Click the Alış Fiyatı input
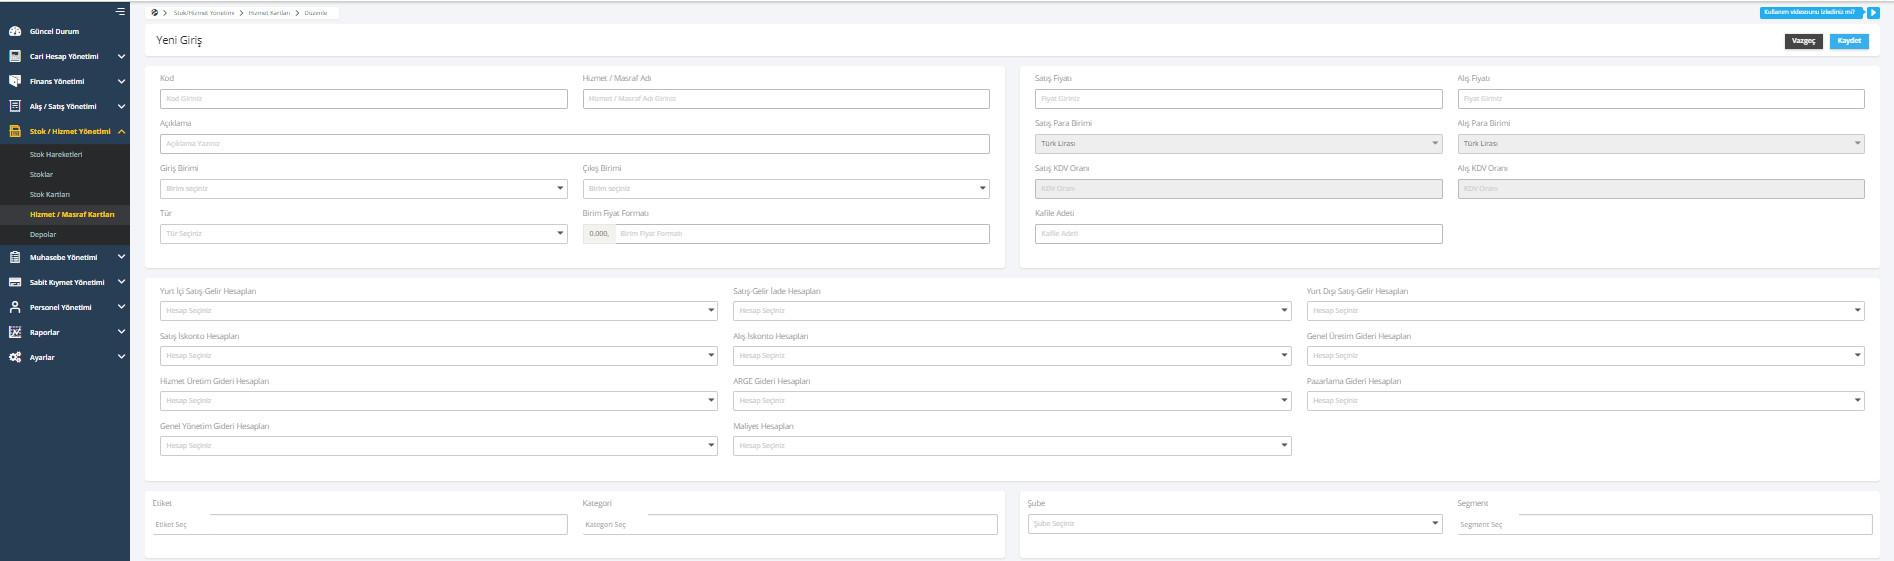This screenshot has width=1894, height=561. coord(1661,98)
